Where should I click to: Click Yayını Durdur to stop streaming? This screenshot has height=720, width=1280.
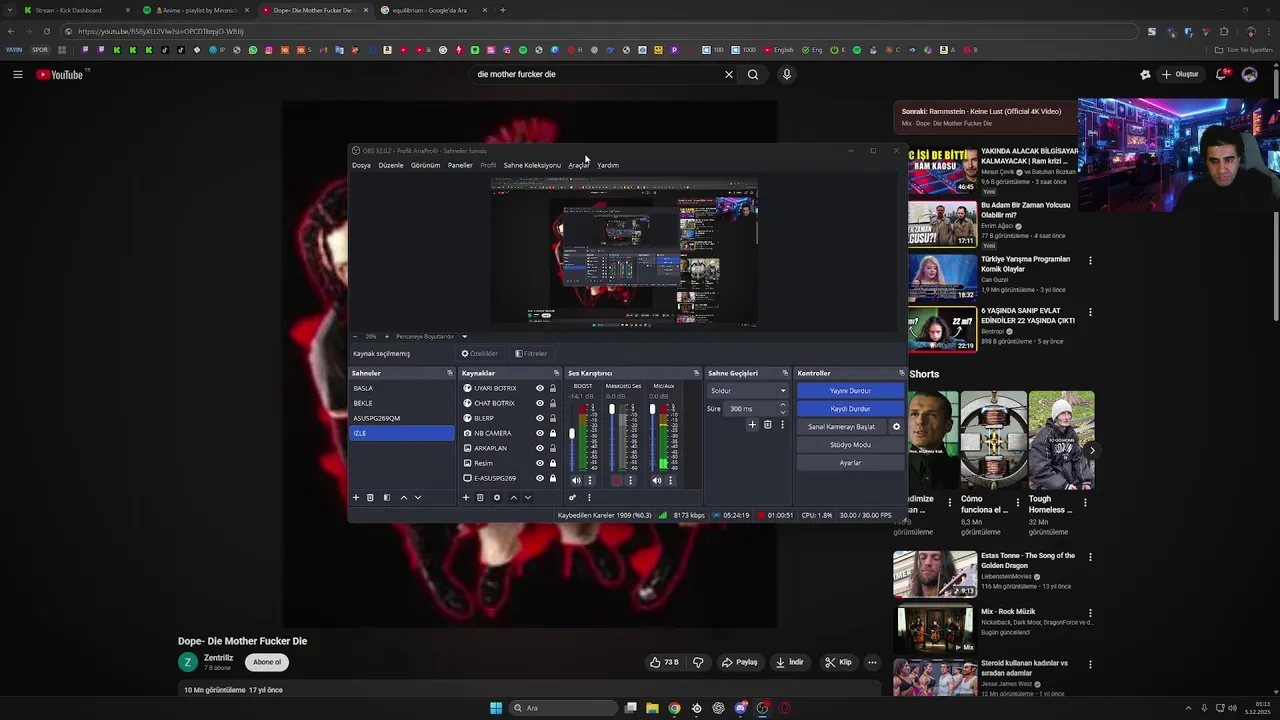850,391
